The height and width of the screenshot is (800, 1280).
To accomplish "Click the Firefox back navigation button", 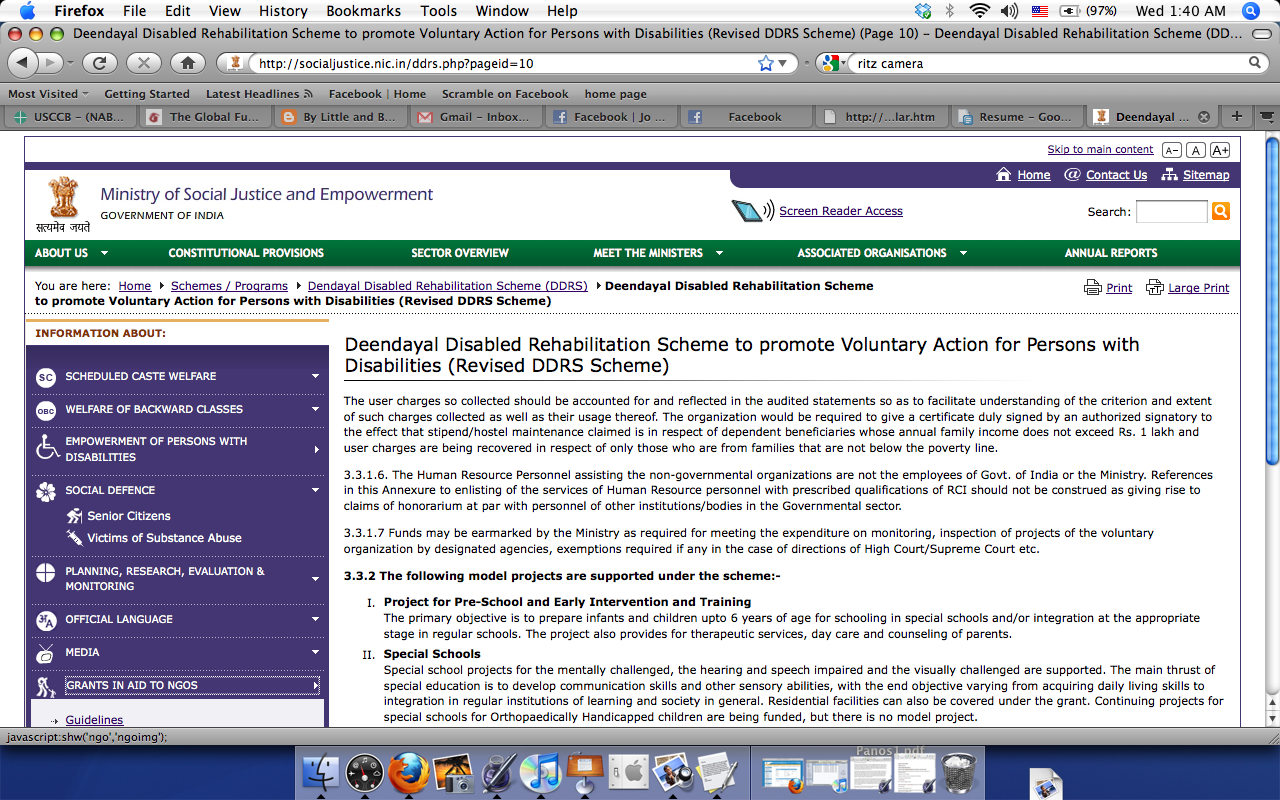I will pos(22,63).
